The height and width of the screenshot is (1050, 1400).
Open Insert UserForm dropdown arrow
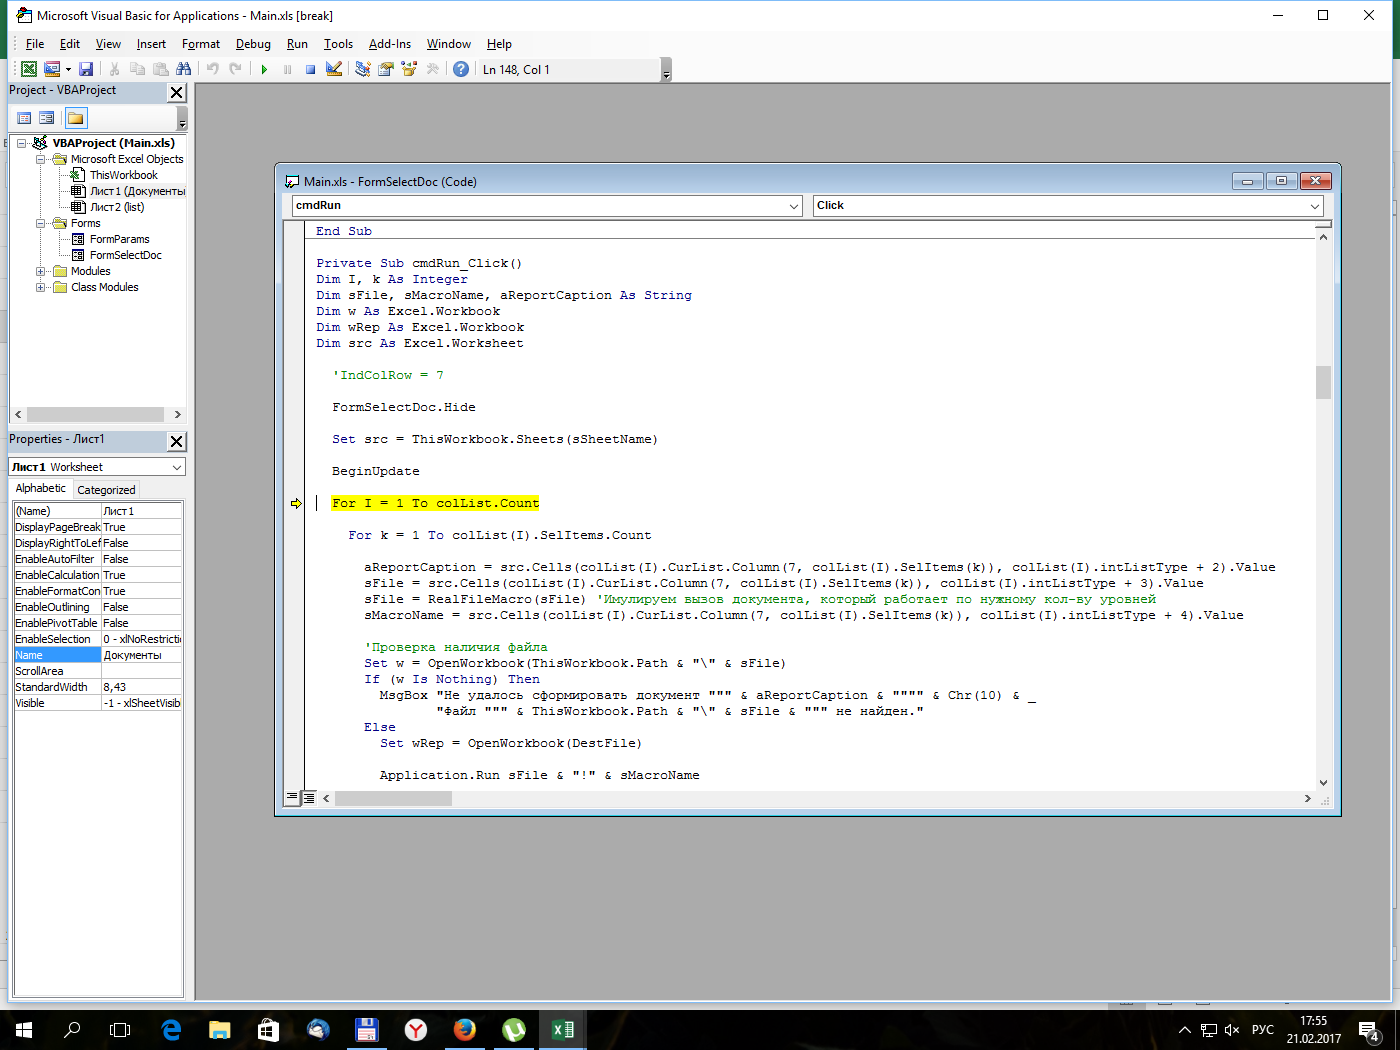[68, 69]
